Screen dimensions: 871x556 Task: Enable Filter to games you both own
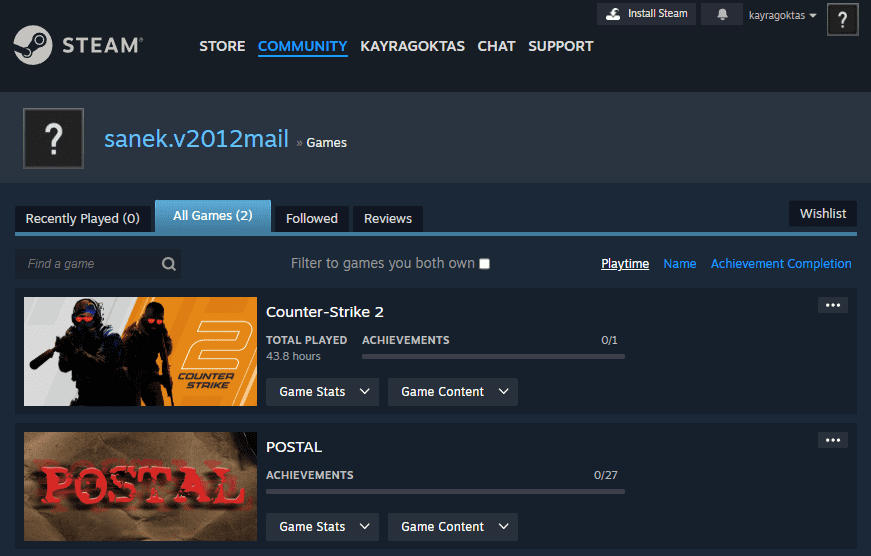pyautogui.click(x=485, y=264)
